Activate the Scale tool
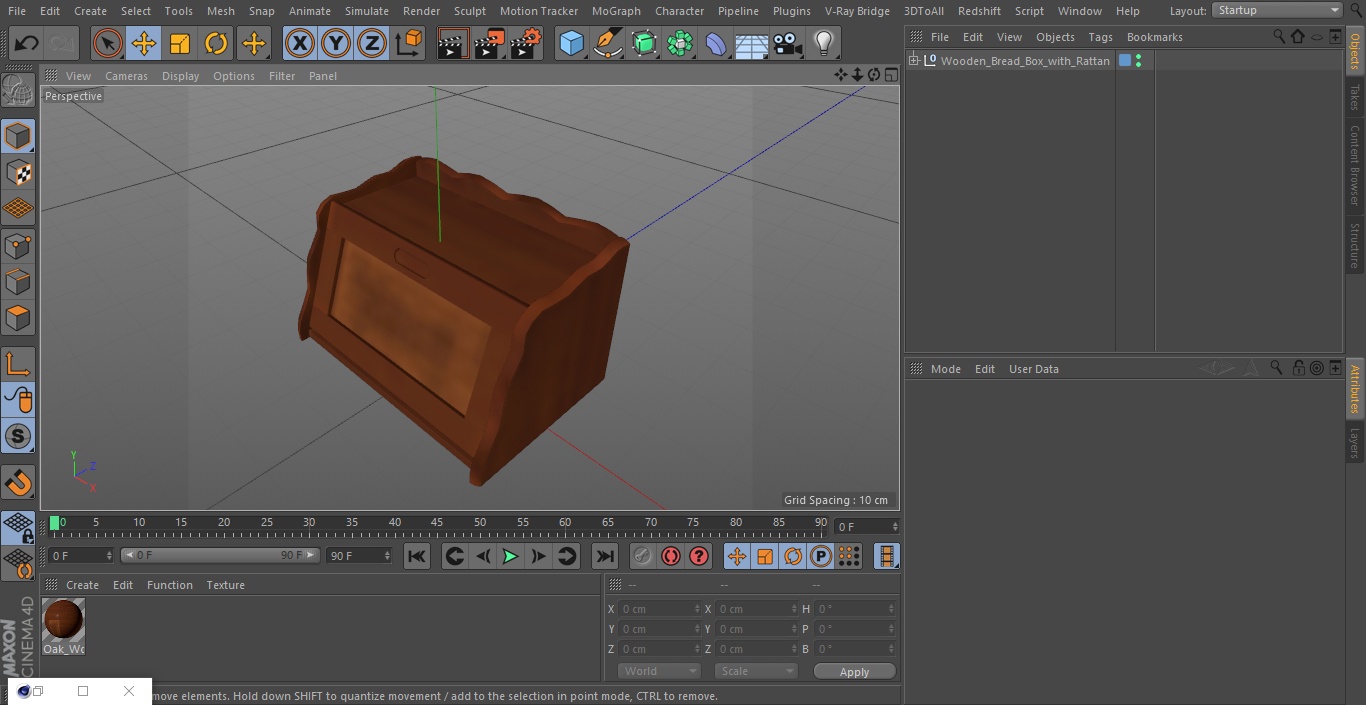 180,44
